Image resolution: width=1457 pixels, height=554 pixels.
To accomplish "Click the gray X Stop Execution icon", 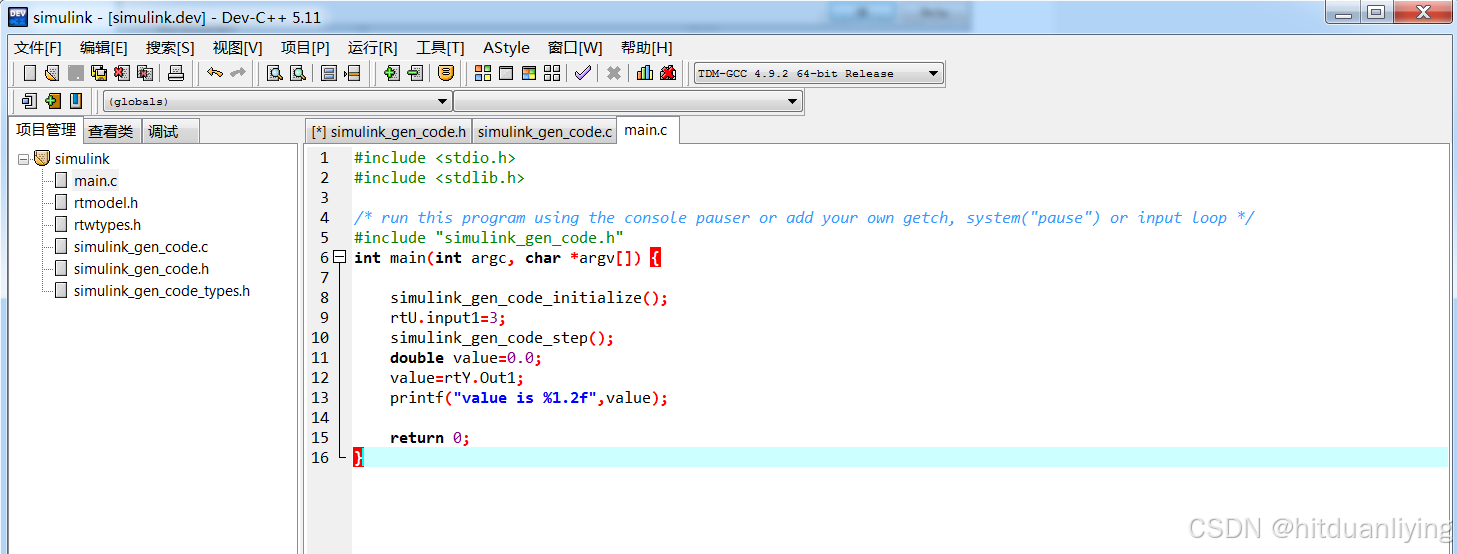I will [x=614, y=73].
